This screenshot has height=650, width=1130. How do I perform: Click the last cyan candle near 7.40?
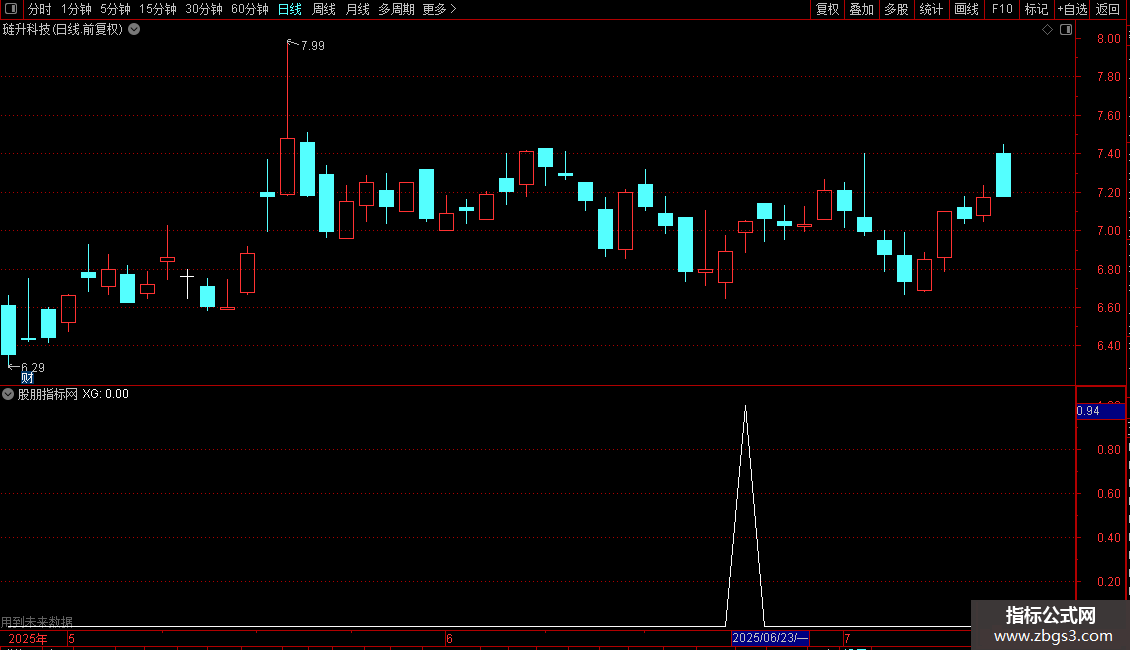click(x=1003, y=174)
